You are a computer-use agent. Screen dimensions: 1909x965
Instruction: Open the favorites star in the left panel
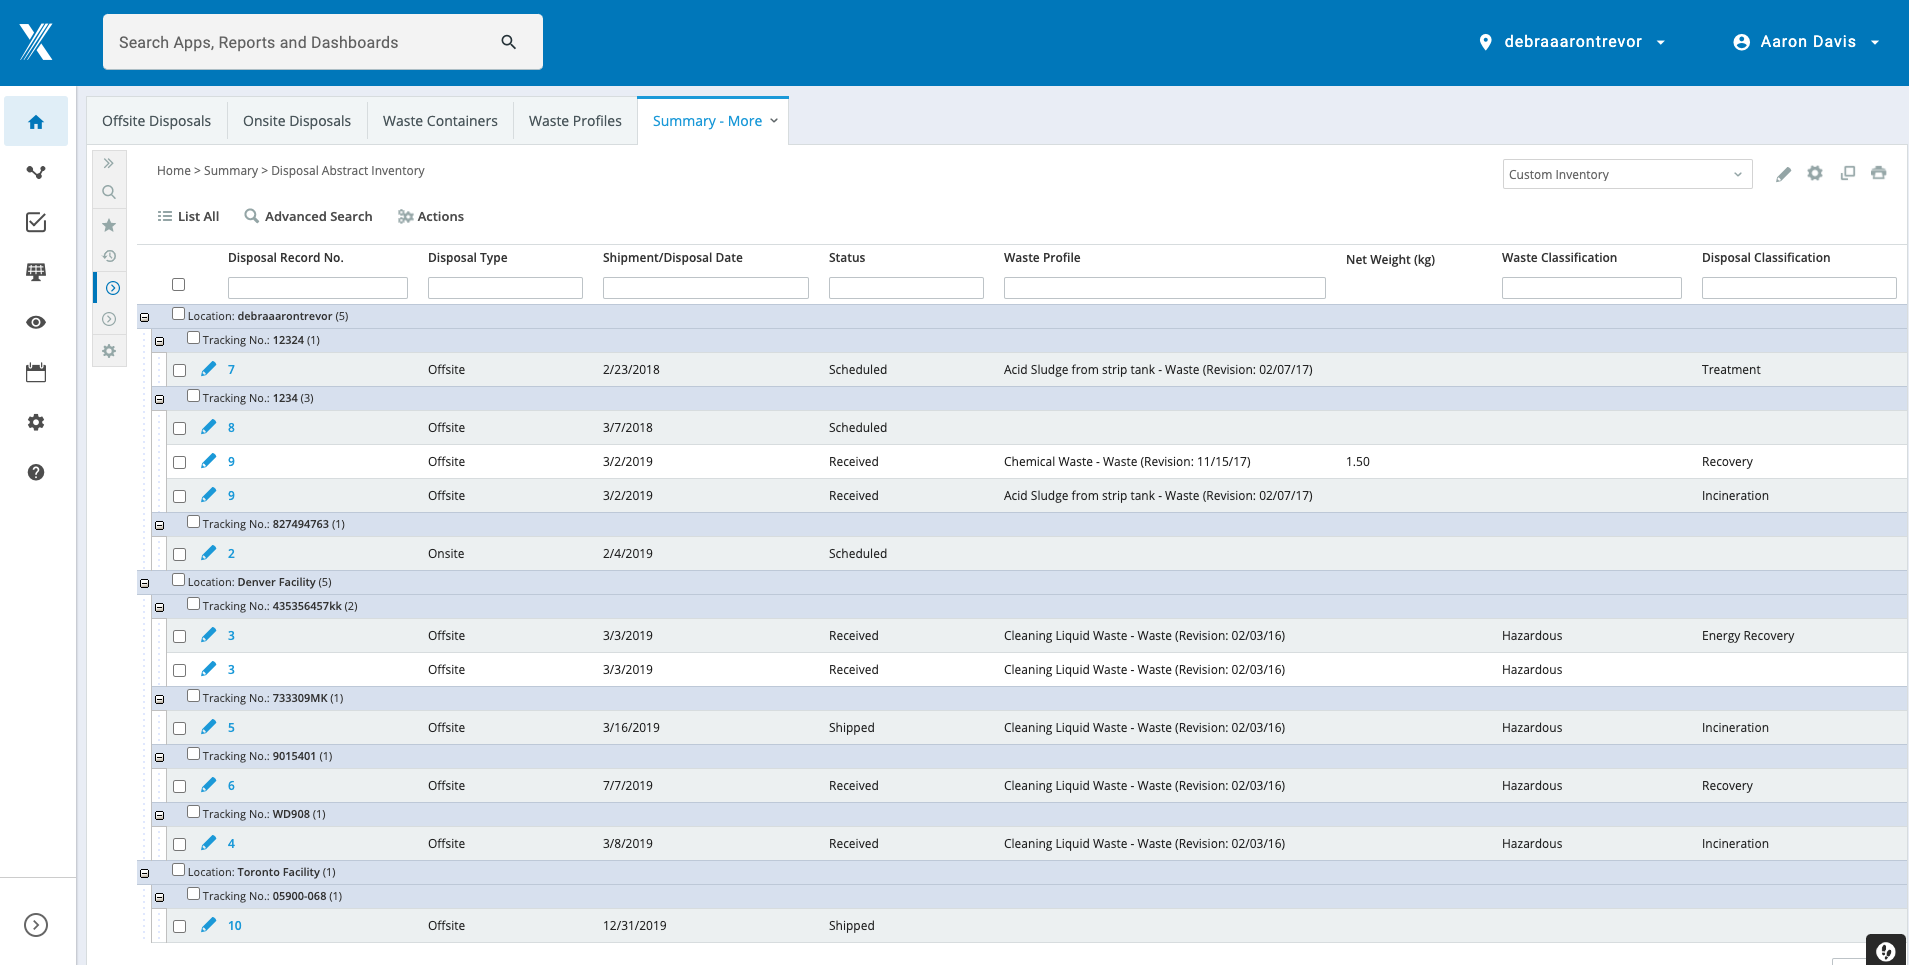coord(109,224)
